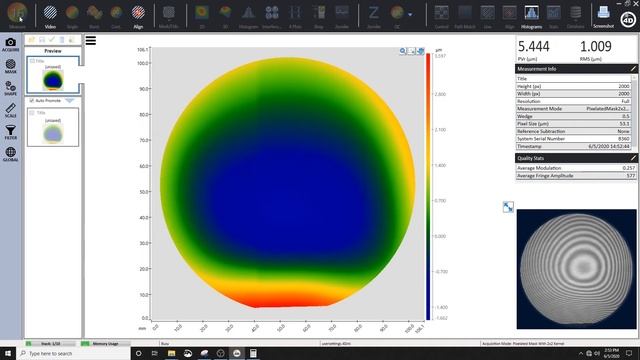Edit the Quality Stats panel with the pencil

pyautogui.click(x=633, y=158)
